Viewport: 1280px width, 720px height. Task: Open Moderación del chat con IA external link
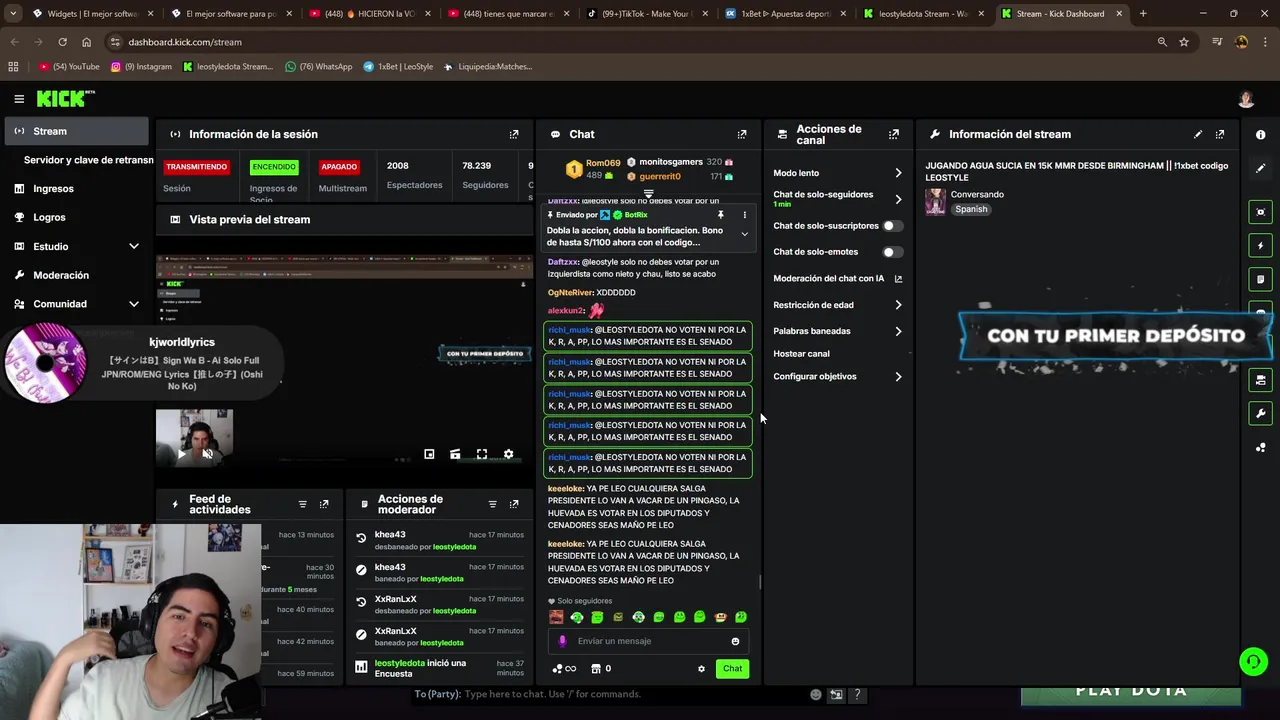pyautogui.click(x=898, y=279)
